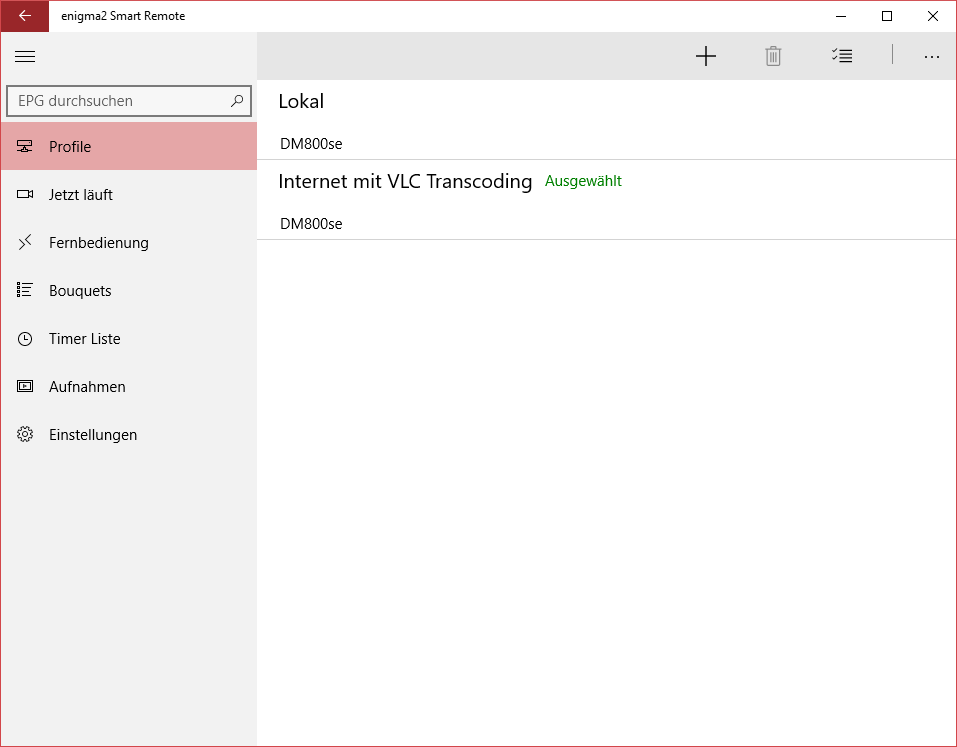Click the gear icon beside Einstellungen
The image size is (957, 747).
(24, 434)
